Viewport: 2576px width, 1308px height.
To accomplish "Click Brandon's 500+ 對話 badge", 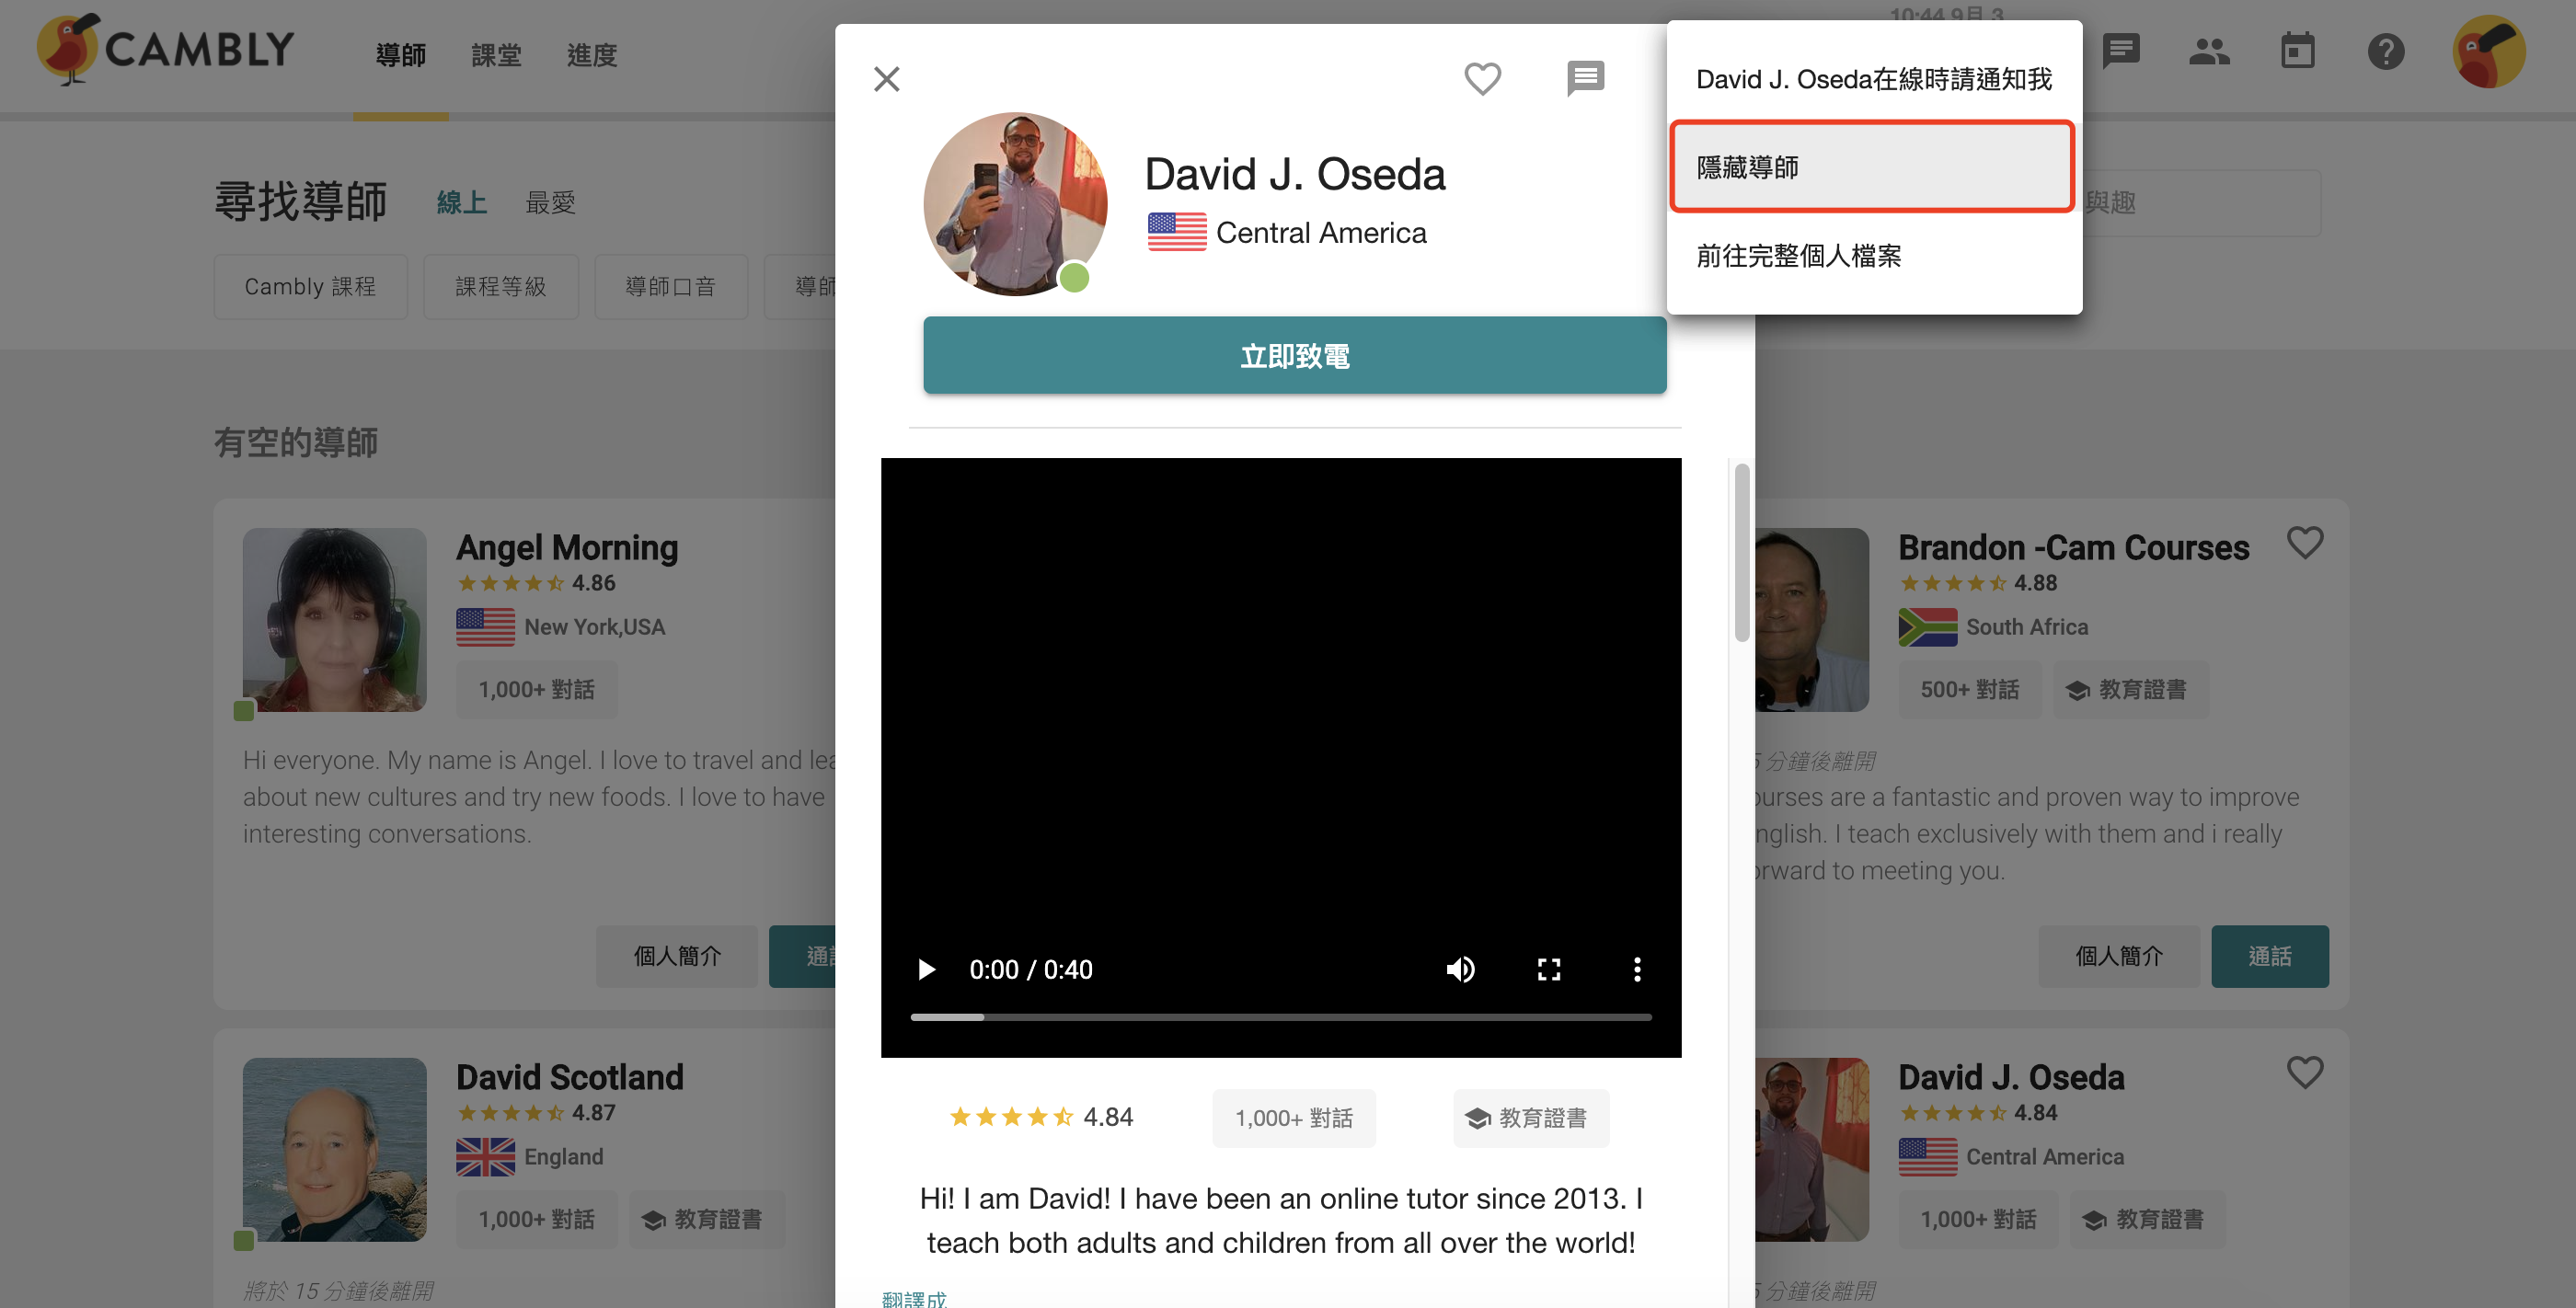I will point(1969,689).
